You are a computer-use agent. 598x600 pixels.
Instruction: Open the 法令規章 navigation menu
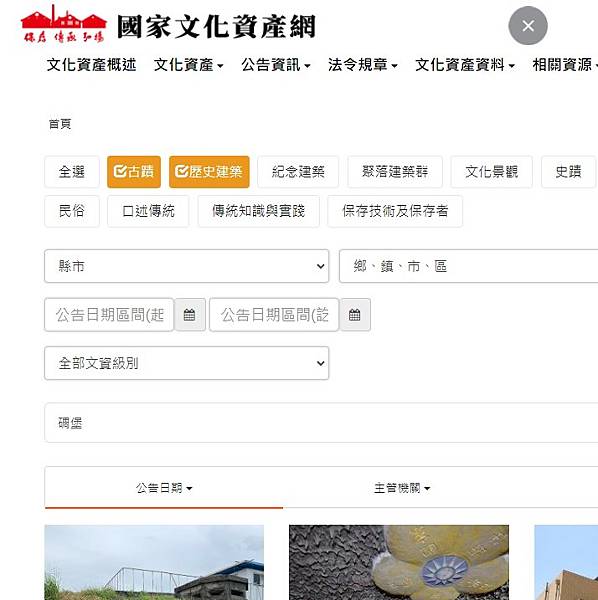[362, 65]
